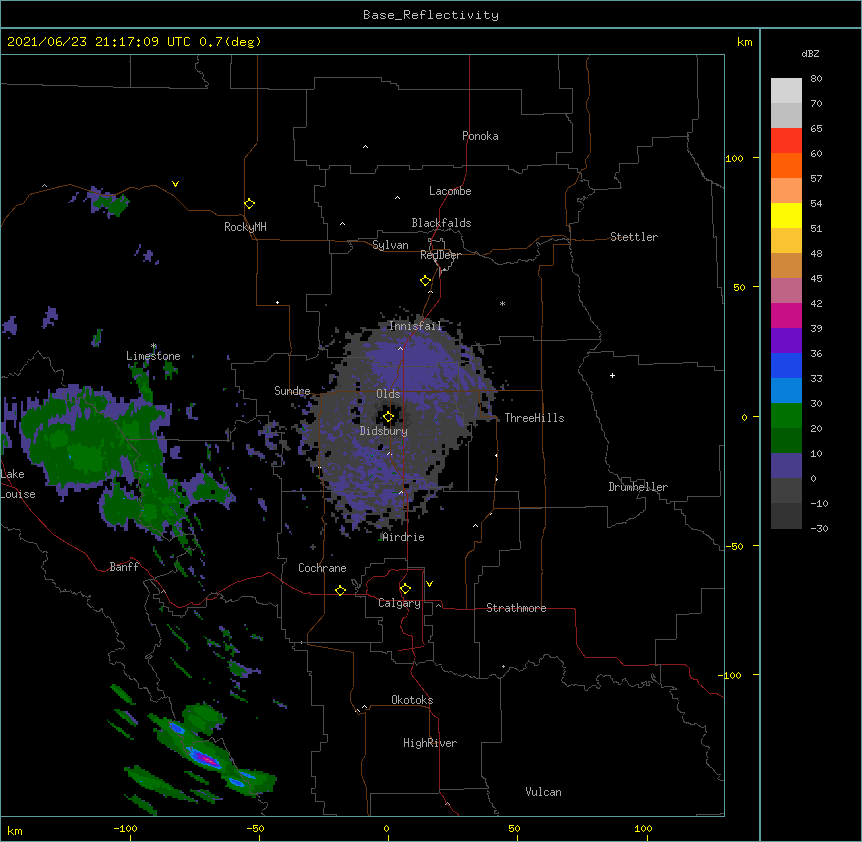The height and width of the screenshot is (842, 862).
Task: Select the 10 dBZ slate-purple swatch
Action: pos(786,466)
